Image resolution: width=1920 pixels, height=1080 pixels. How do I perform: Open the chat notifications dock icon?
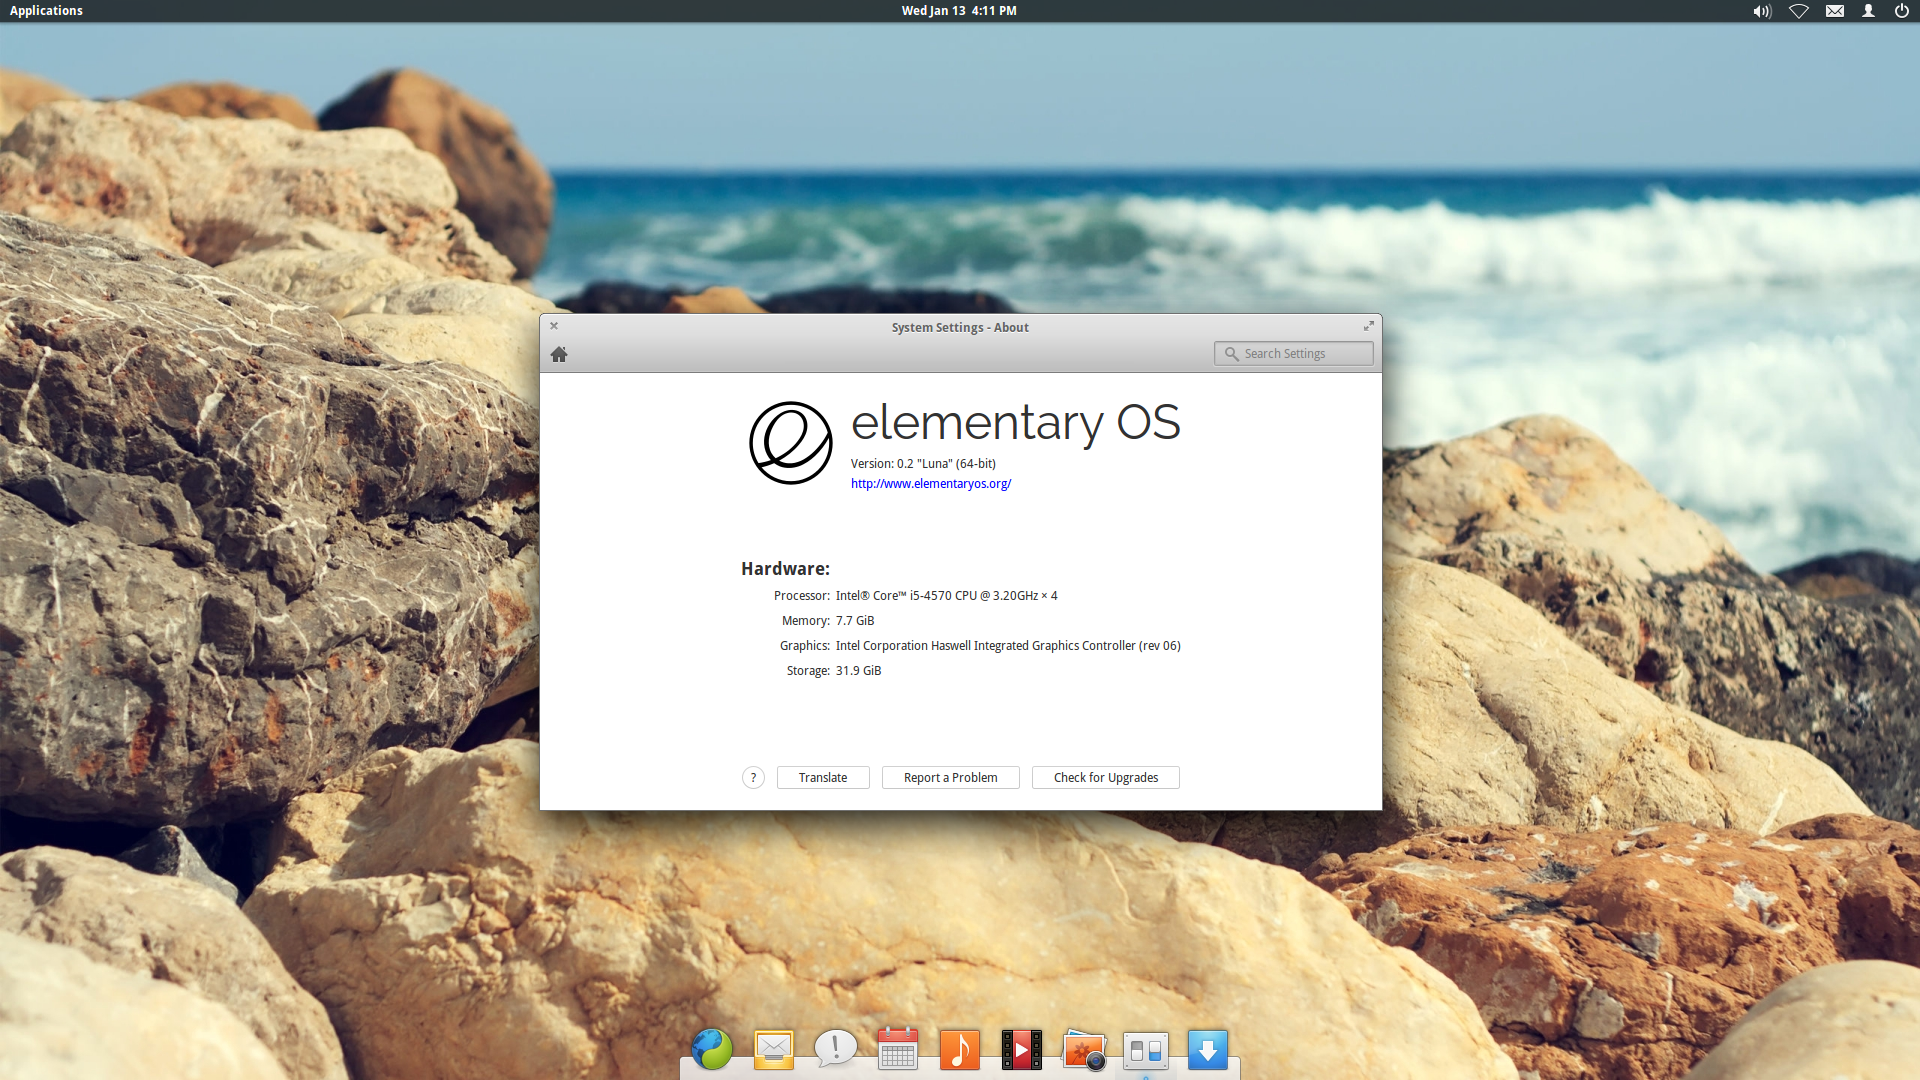coord(836,1050)
